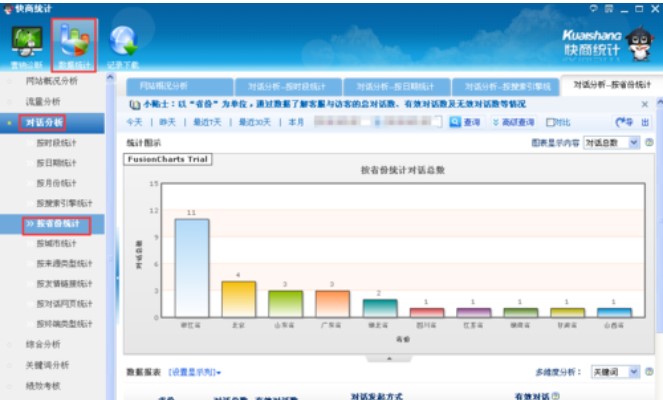
Task: Click the help icon next to 有效对话
Action: pos(555,396)
